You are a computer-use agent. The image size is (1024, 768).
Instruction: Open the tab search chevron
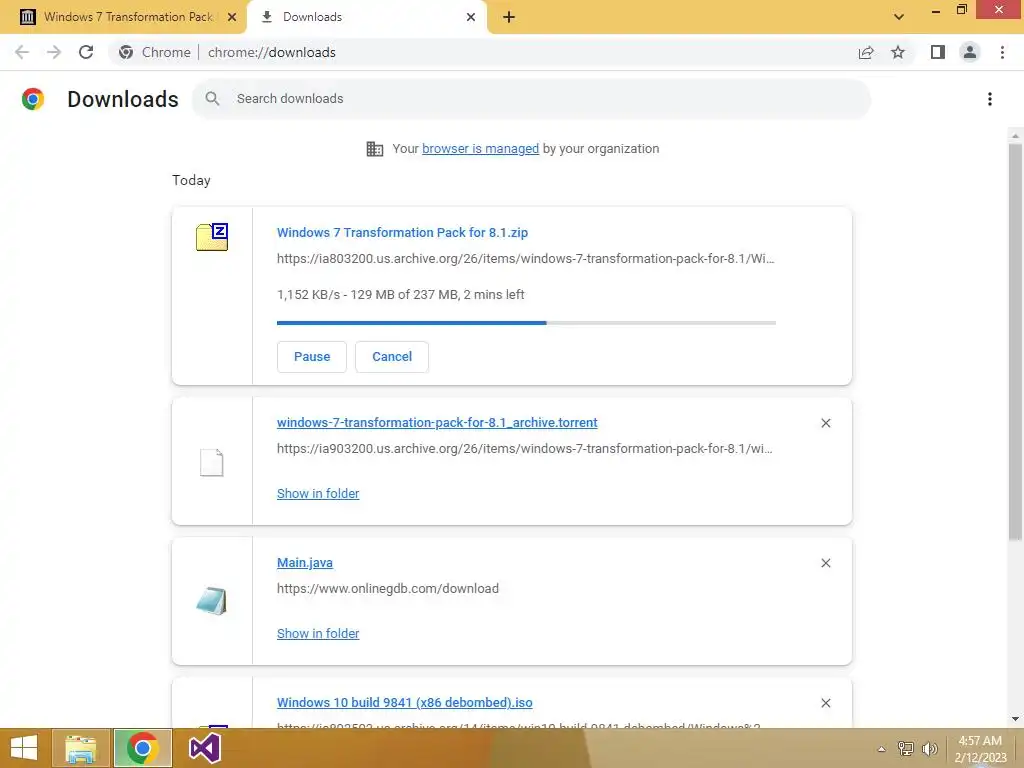(899, 17)
